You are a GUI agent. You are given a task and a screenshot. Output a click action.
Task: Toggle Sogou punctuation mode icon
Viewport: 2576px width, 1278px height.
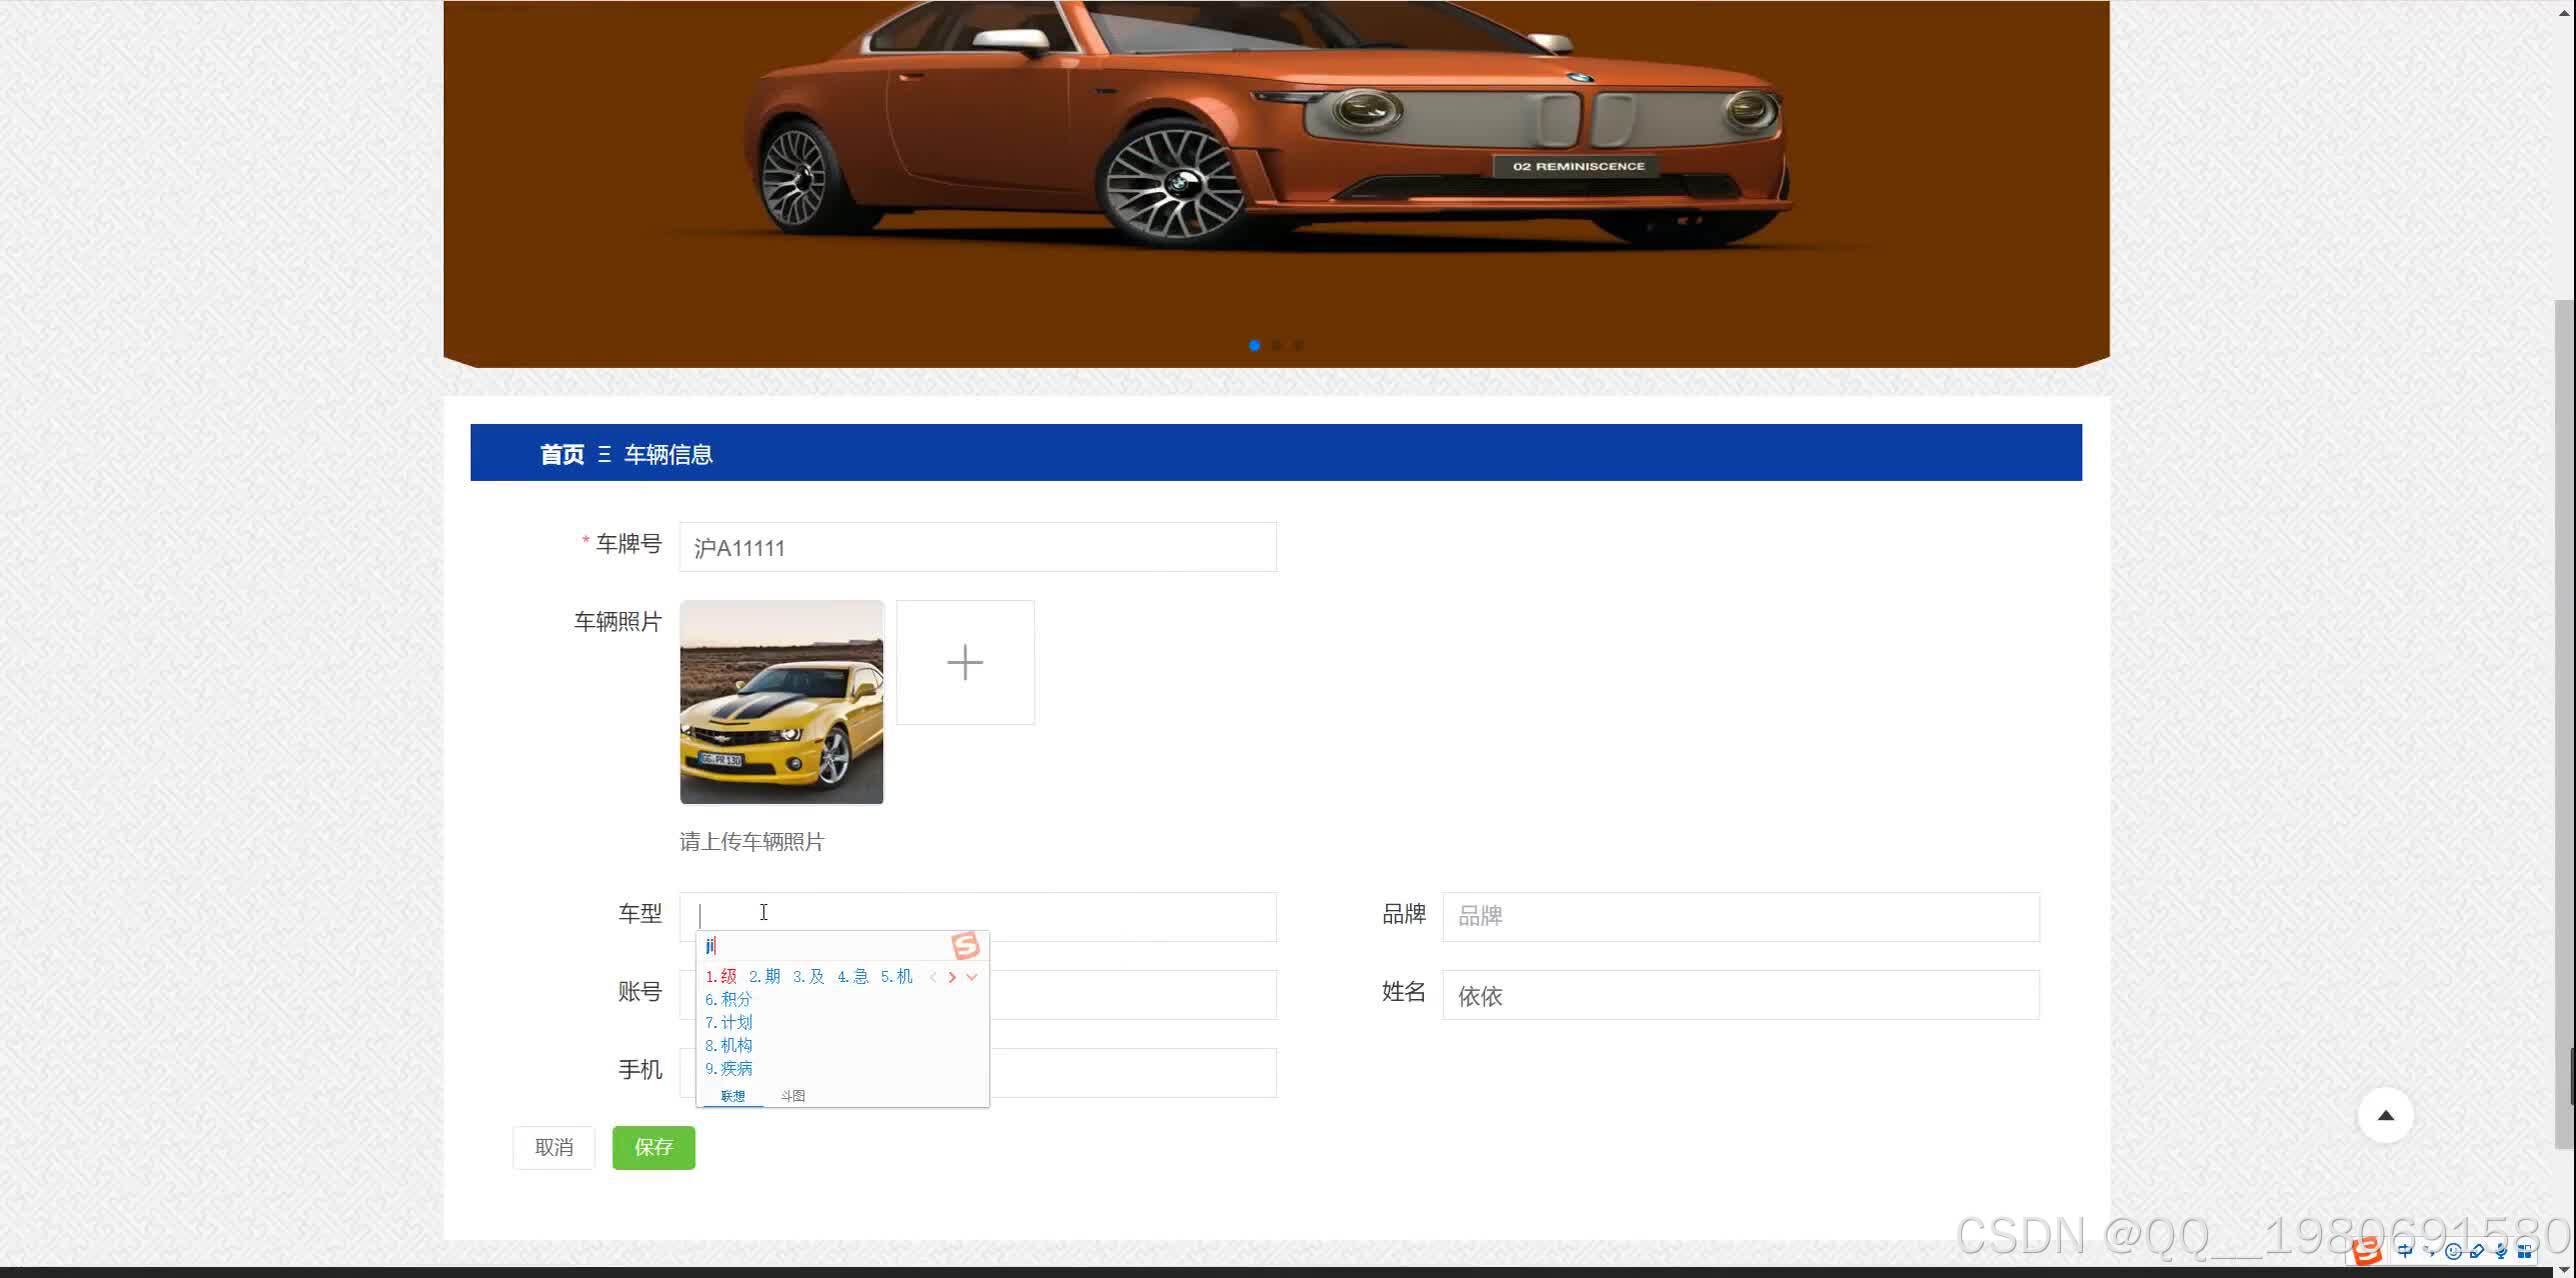pyautogui.click(x=2430, y=1251)
